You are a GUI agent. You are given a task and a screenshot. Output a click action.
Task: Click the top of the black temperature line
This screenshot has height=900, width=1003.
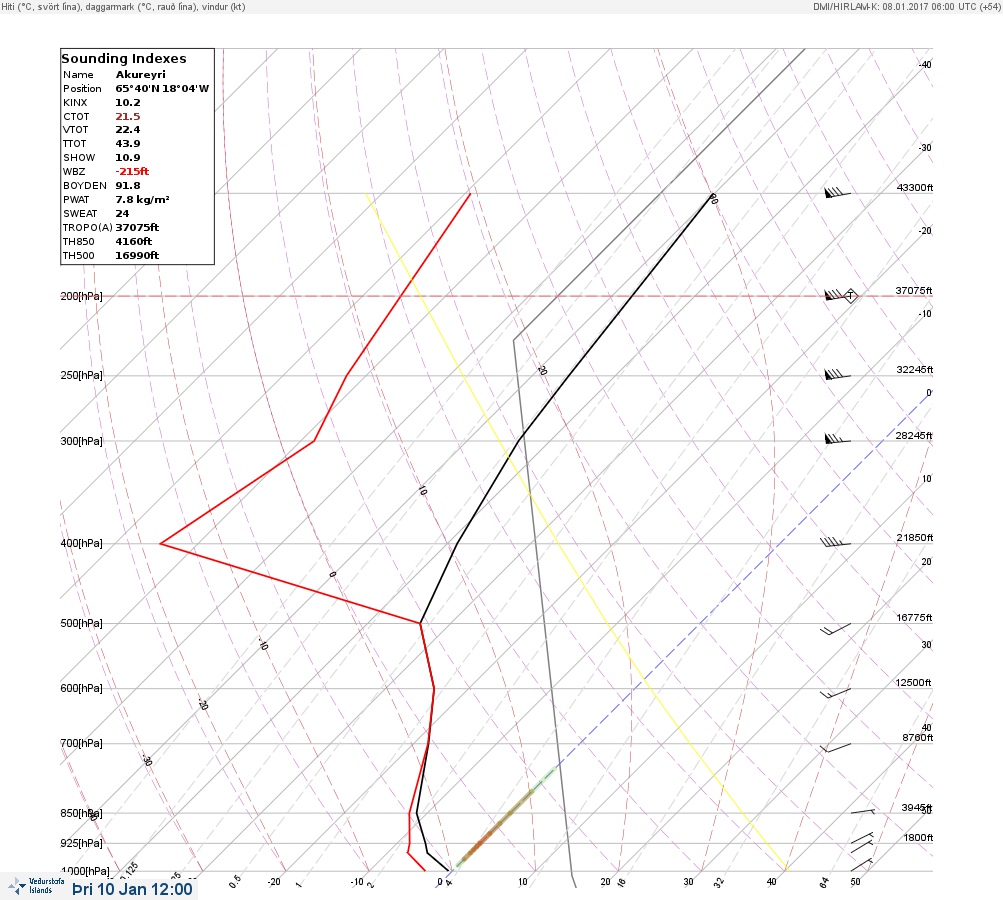tap(712, 194)
